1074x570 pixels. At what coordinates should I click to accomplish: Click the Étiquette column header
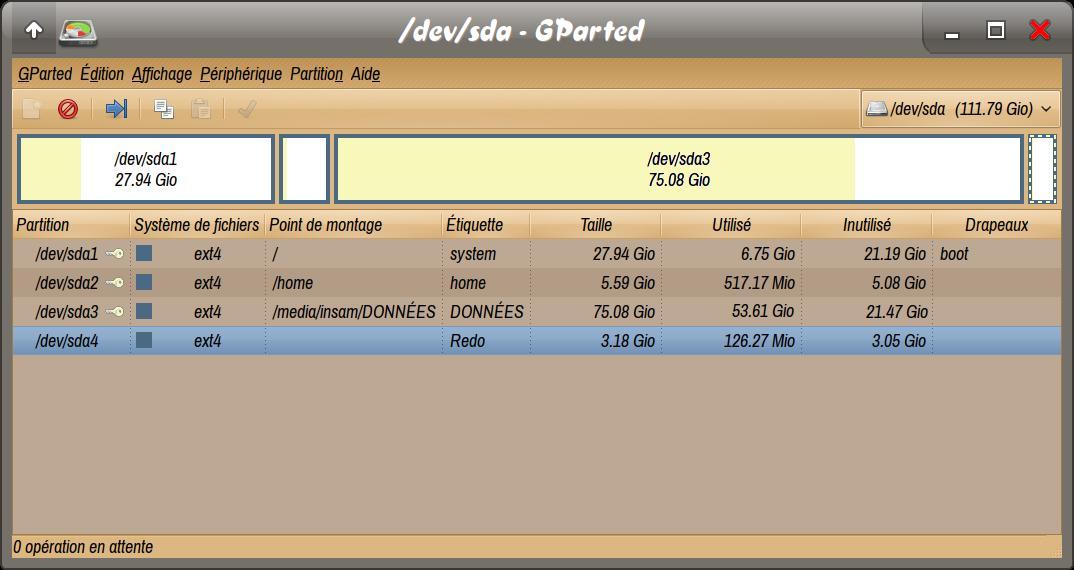coord(486,225)
